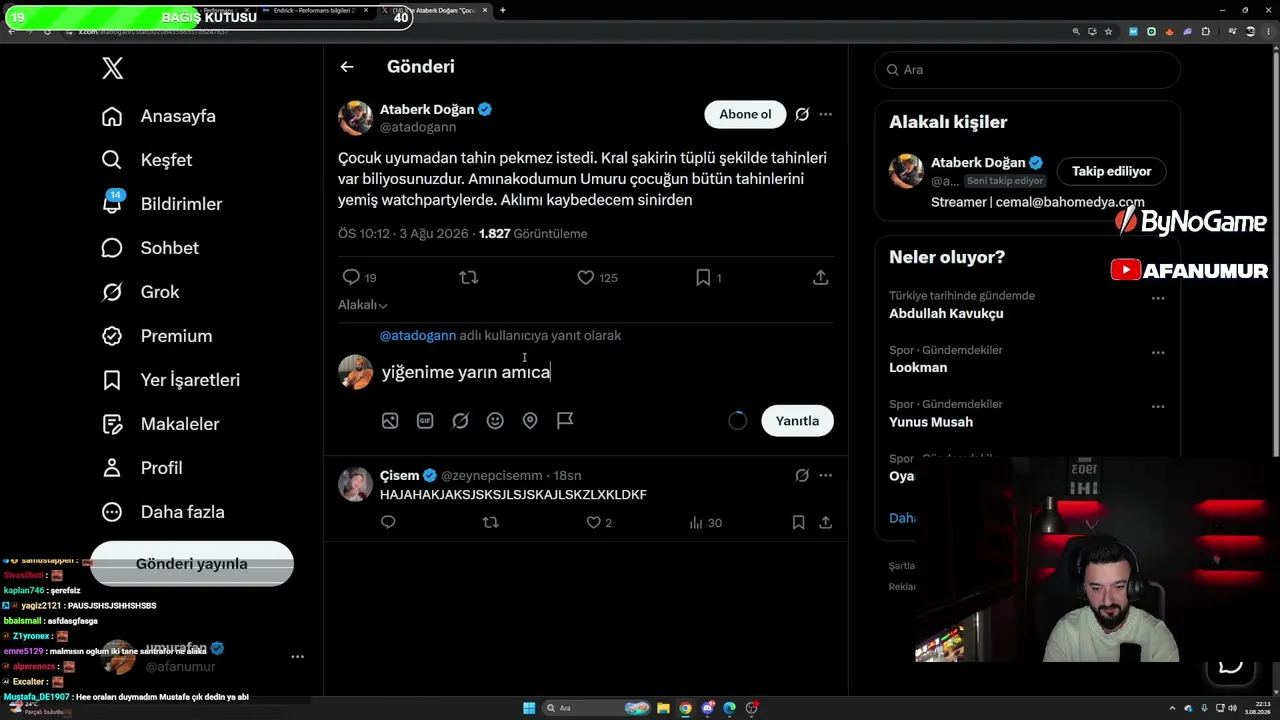Click the Yanıtla reply button

coord(797,421)
